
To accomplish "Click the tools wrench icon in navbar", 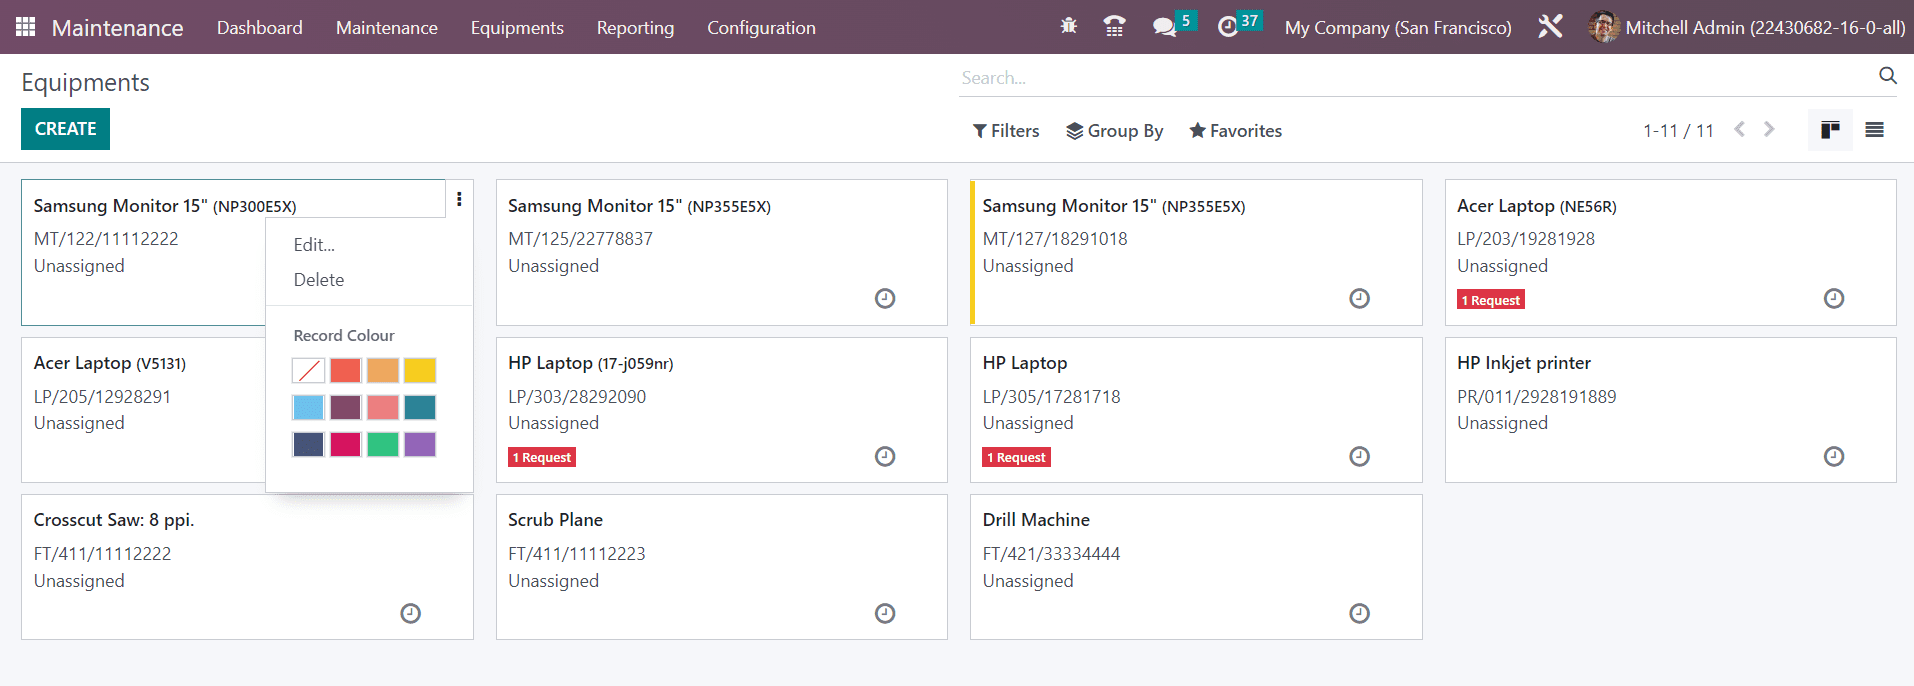I will 1550,27.
